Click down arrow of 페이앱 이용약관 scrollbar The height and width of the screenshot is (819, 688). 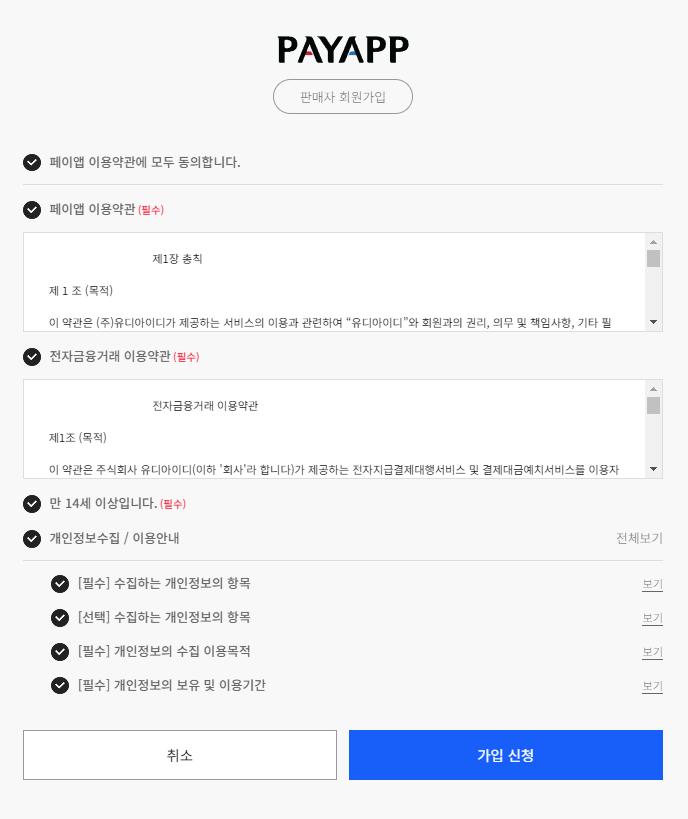click(x=654, y=322)
